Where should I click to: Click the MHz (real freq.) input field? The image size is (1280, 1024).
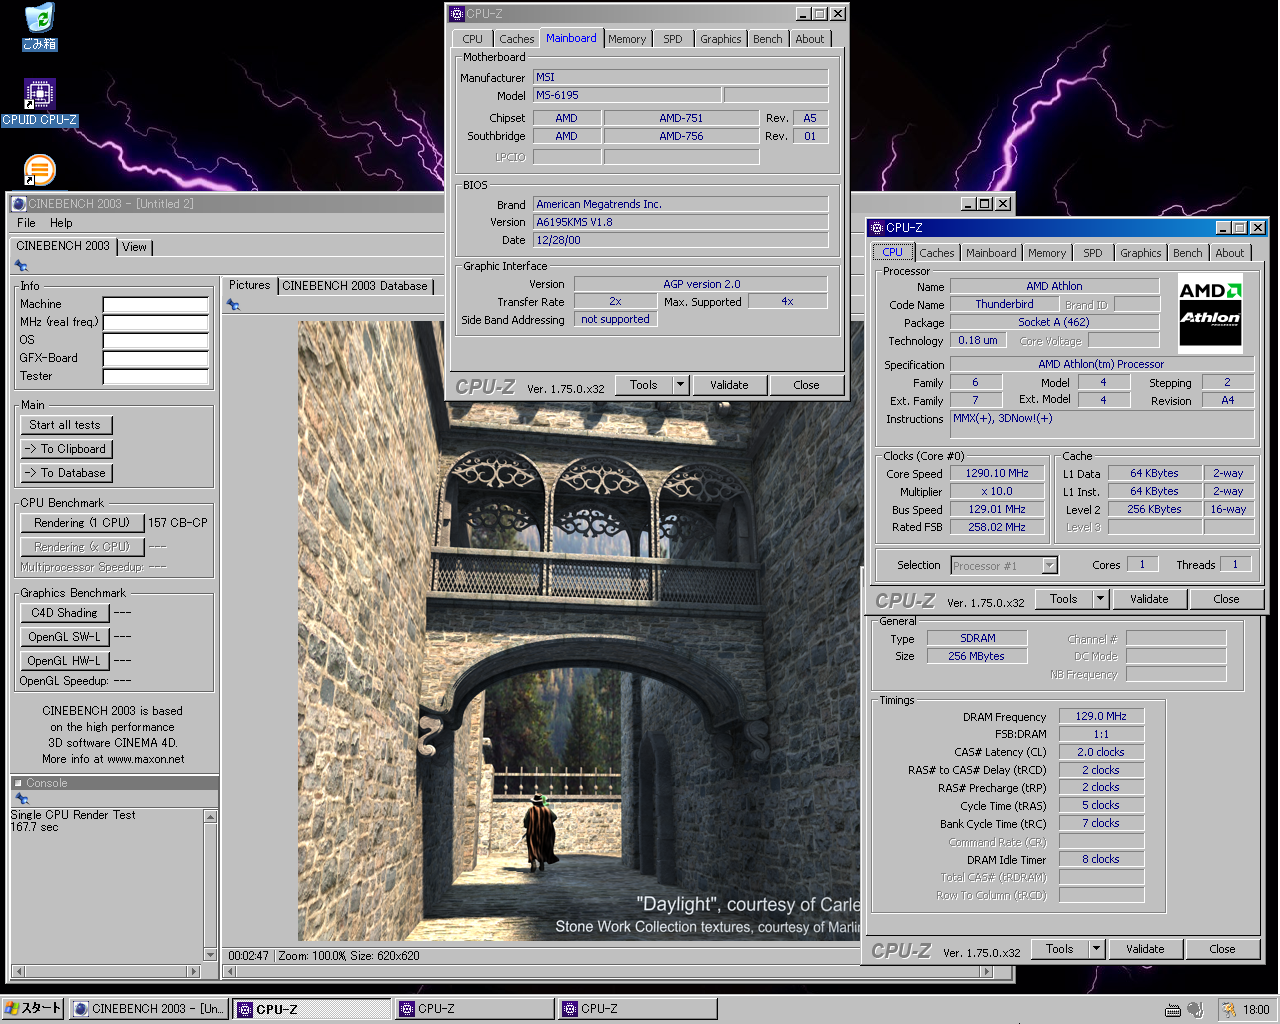tap(156, 323)
